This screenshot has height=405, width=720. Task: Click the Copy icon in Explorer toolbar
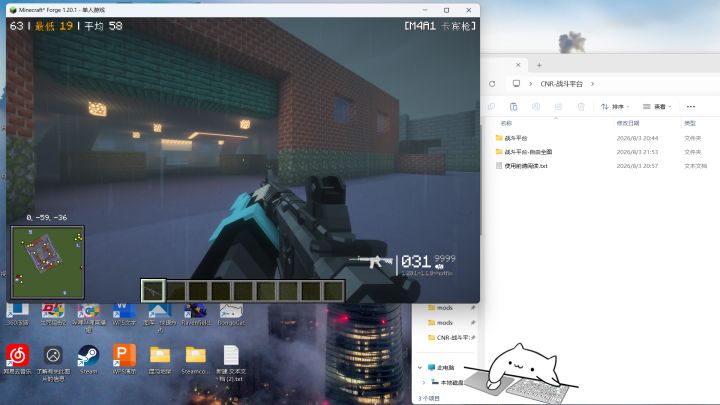coord(491,107)
